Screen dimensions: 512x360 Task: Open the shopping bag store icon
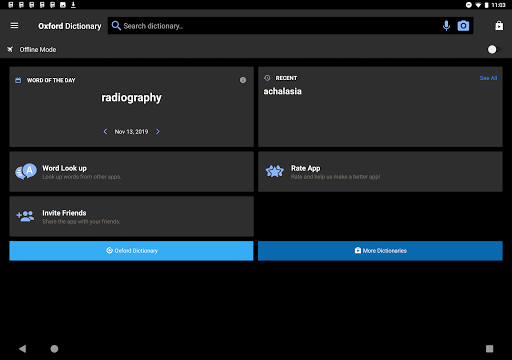[499, 26]
